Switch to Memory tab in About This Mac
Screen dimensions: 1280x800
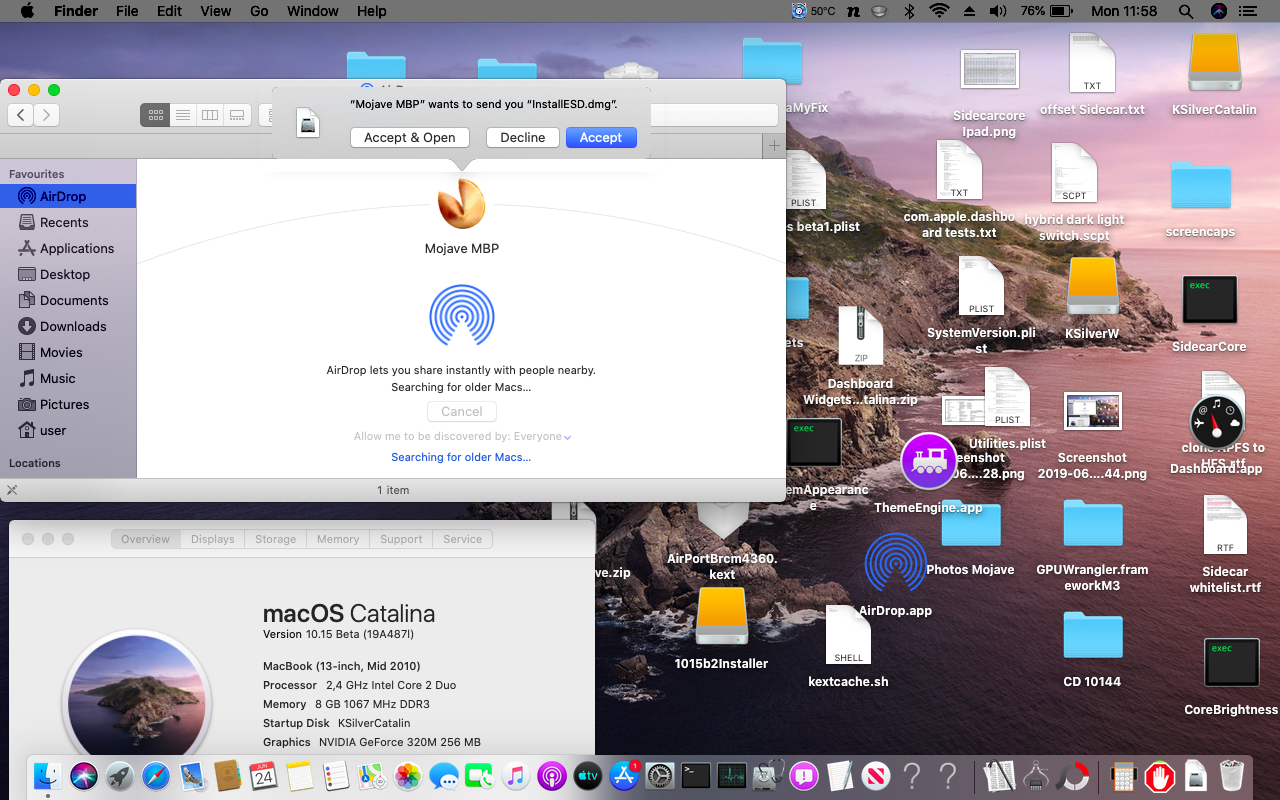(x=338, y=539)
